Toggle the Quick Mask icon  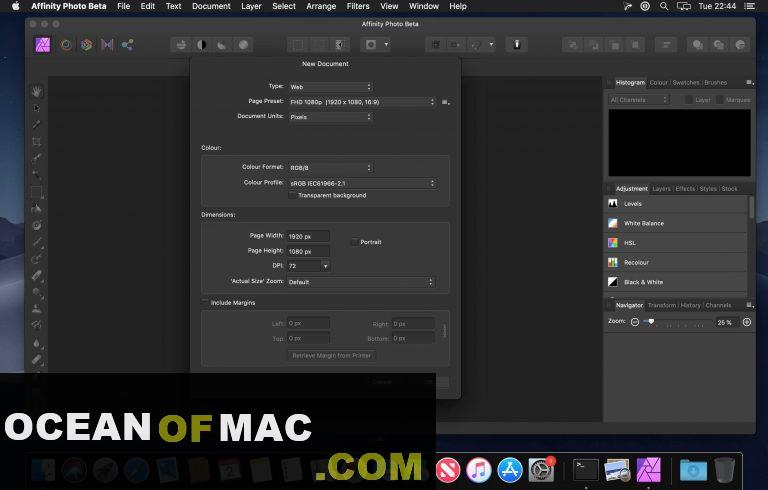click(x=371, y=45)
